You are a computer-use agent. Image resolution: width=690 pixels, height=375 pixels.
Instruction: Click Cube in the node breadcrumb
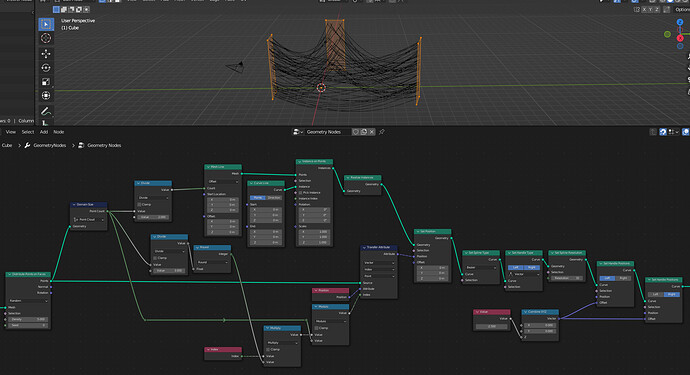pos(7,145)
